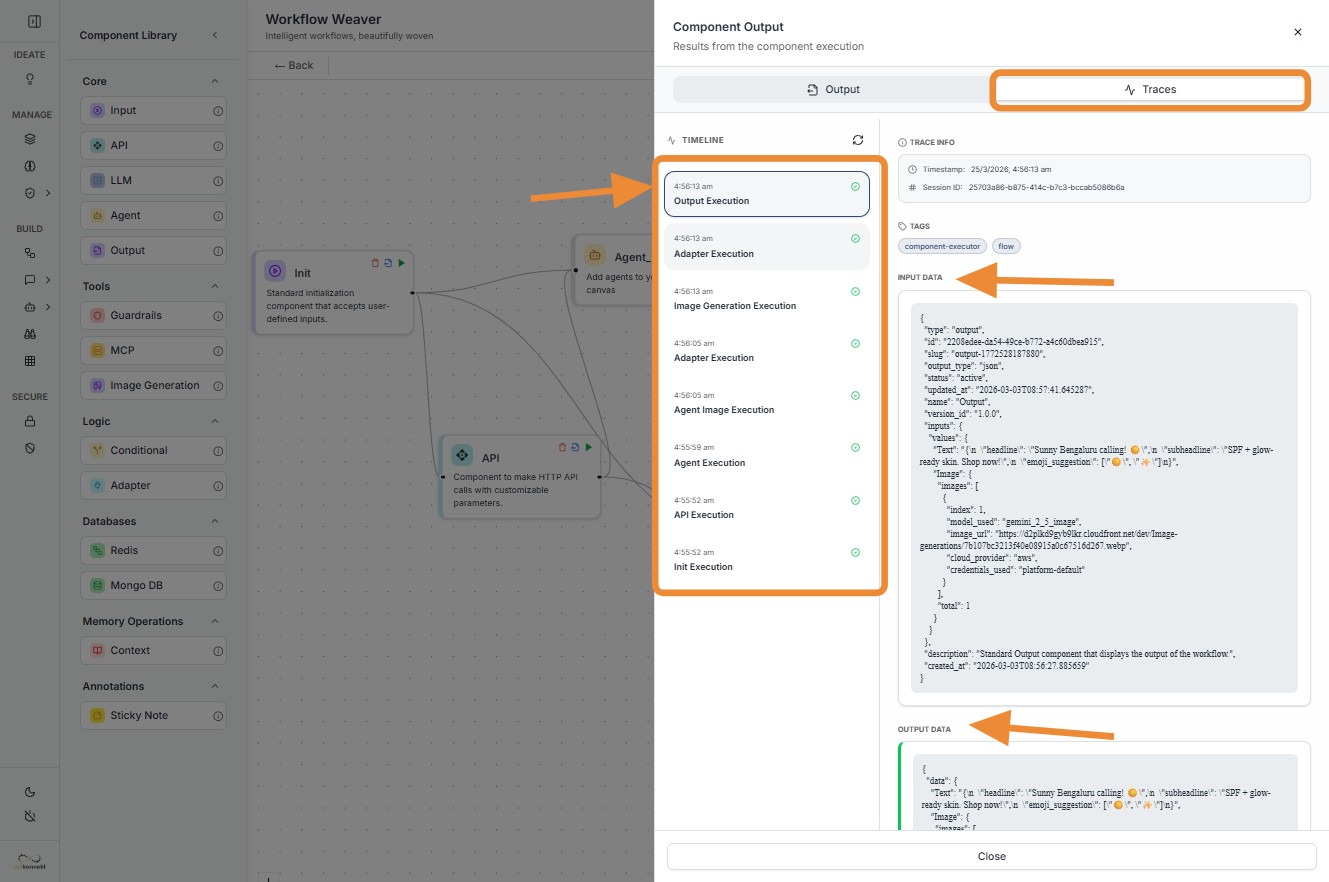Image resolution: width=1329 pixels, height=882 pixels.
Task: Select the Agent node on the canvas
Action: [613, 270]
